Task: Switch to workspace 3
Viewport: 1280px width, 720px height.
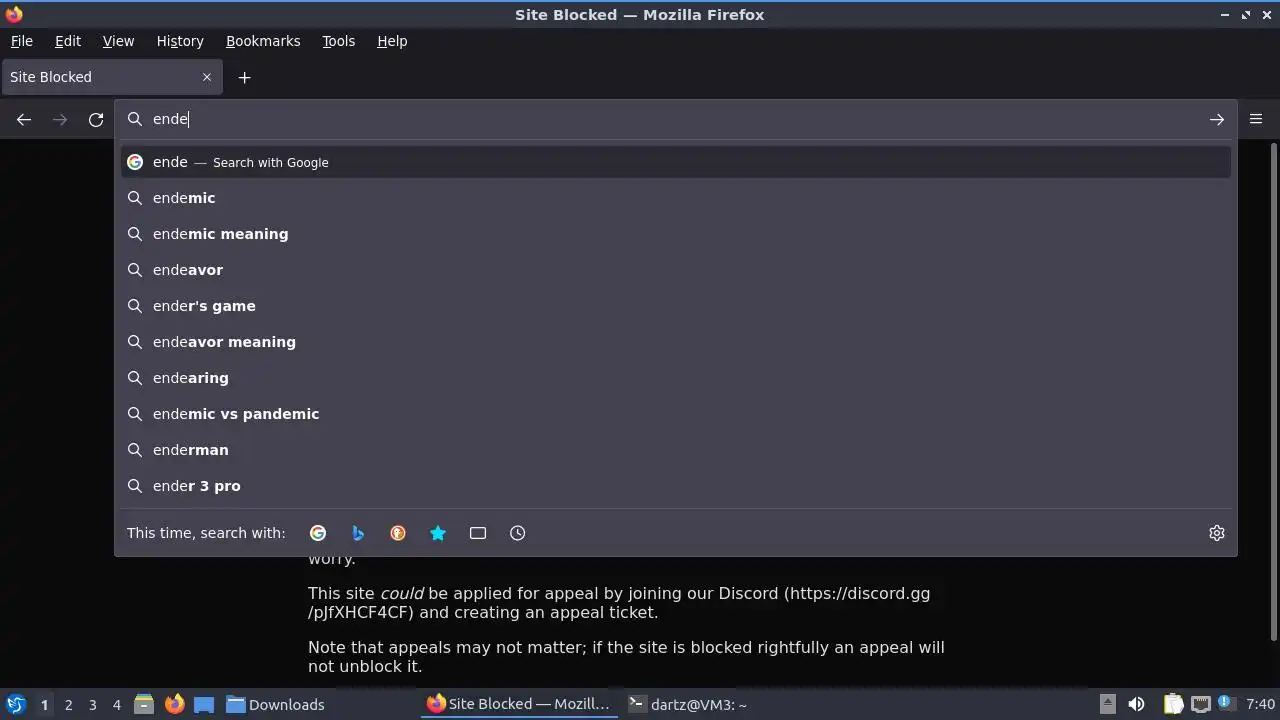Action: click(x=92, y=705)
